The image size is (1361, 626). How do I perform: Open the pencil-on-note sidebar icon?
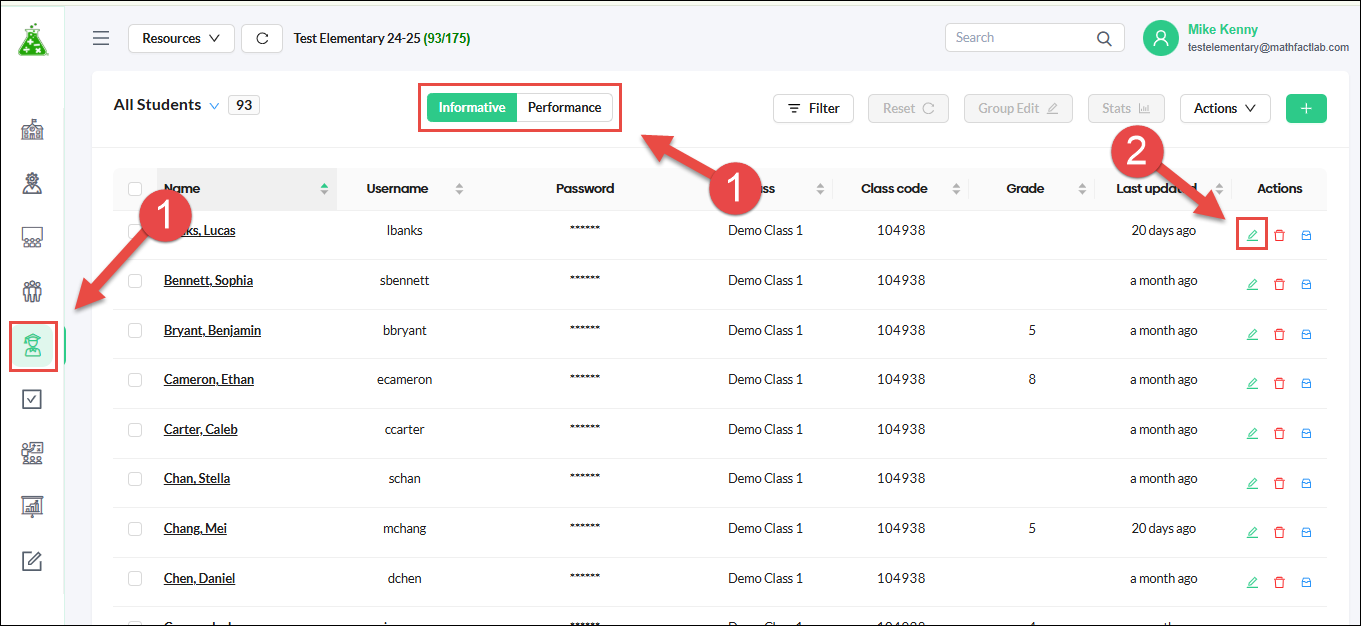coord(32,560)
